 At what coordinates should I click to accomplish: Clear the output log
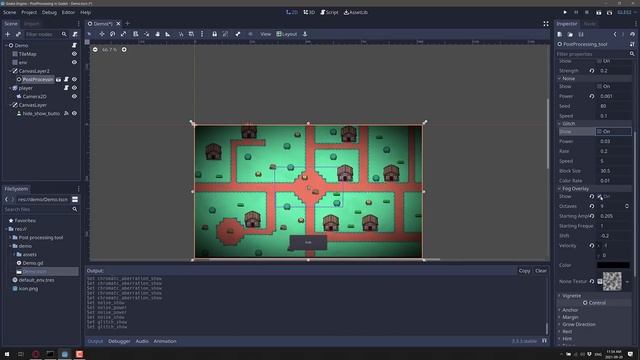[x=541, y=271]
